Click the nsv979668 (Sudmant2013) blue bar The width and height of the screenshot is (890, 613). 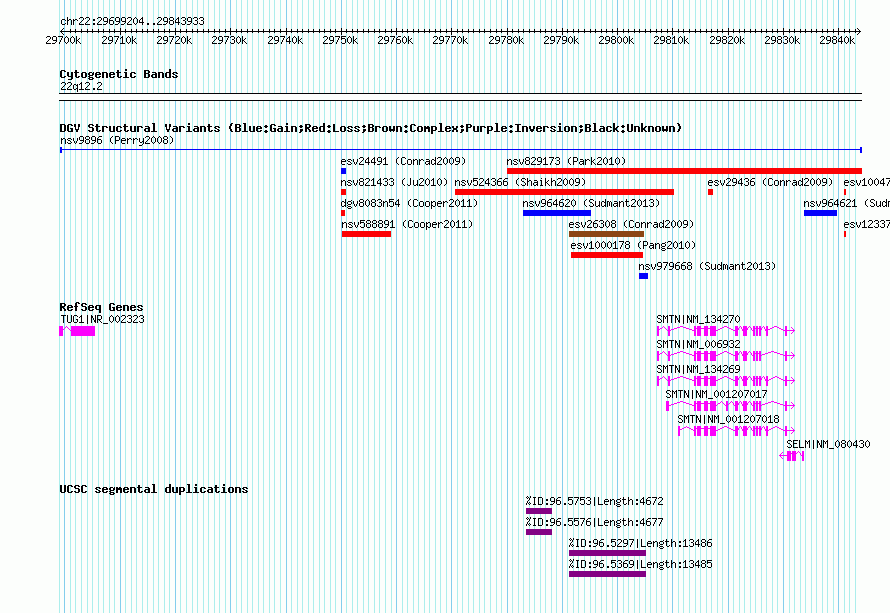(643, 276)
